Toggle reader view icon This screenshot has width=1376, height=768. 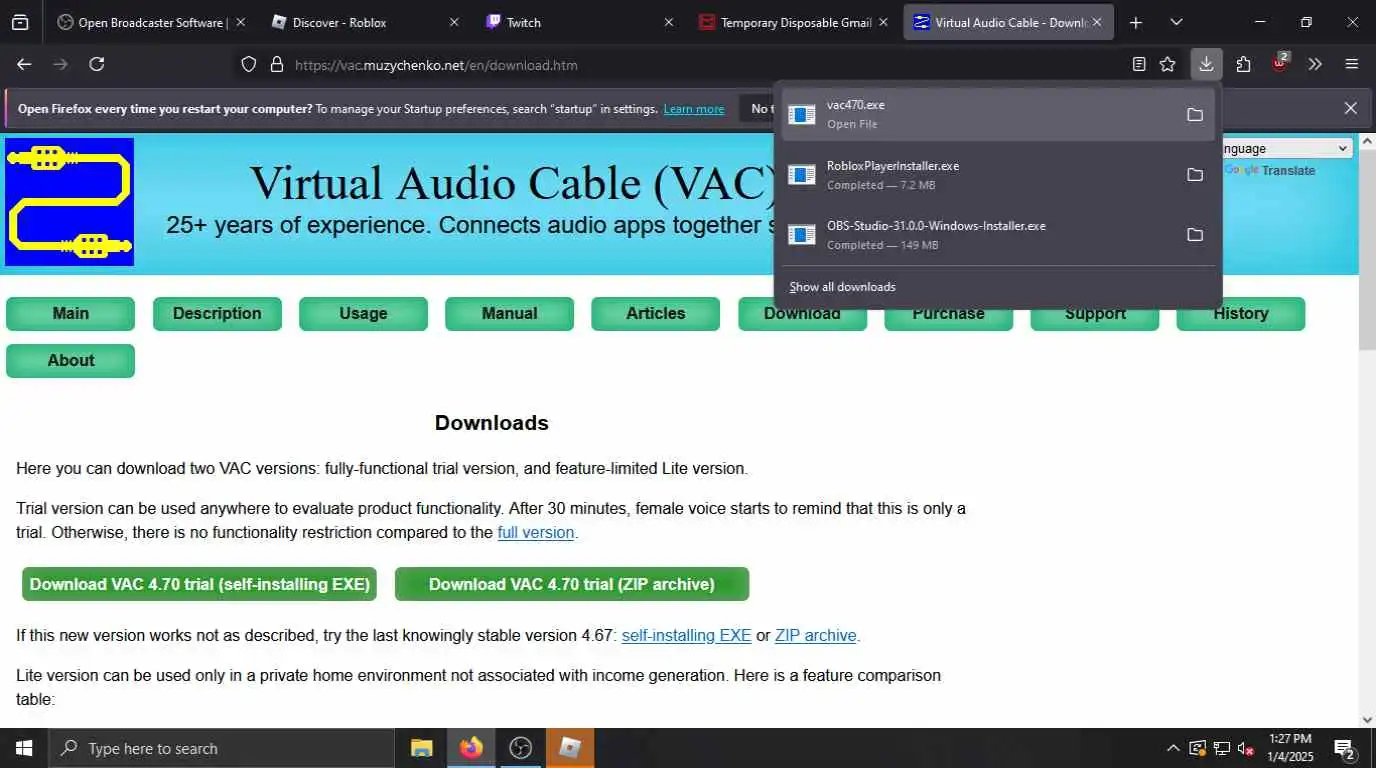pos(1139,64)
